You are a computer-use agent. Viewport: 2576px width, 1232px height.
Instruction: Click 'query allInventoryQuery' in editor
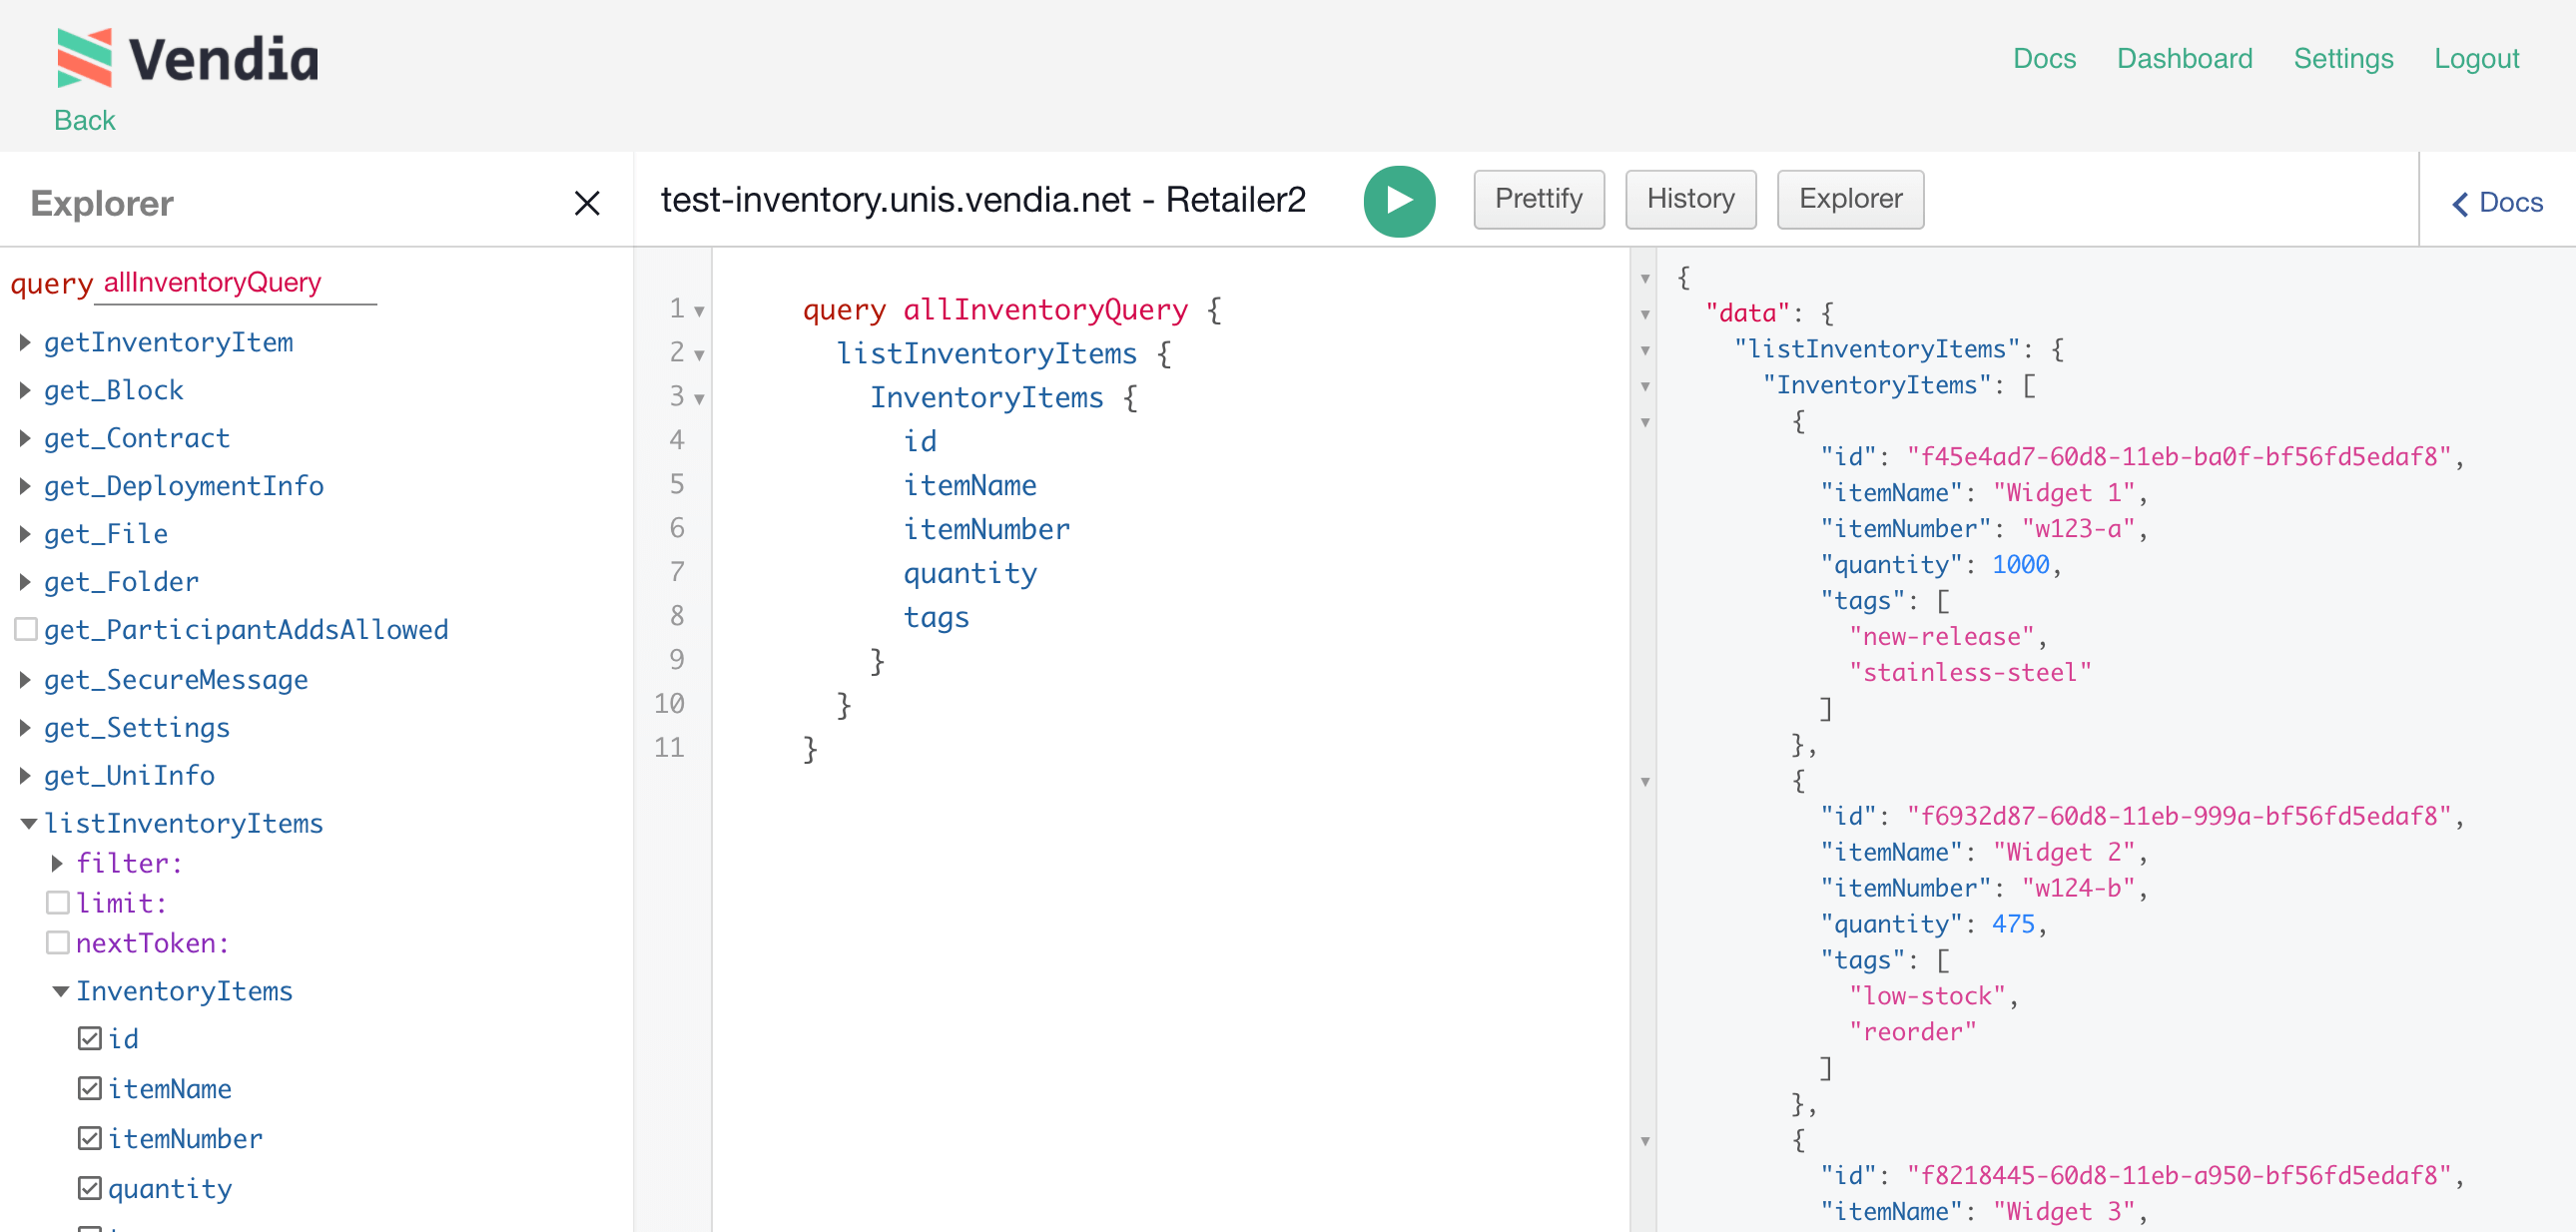[x=995, y=310]
